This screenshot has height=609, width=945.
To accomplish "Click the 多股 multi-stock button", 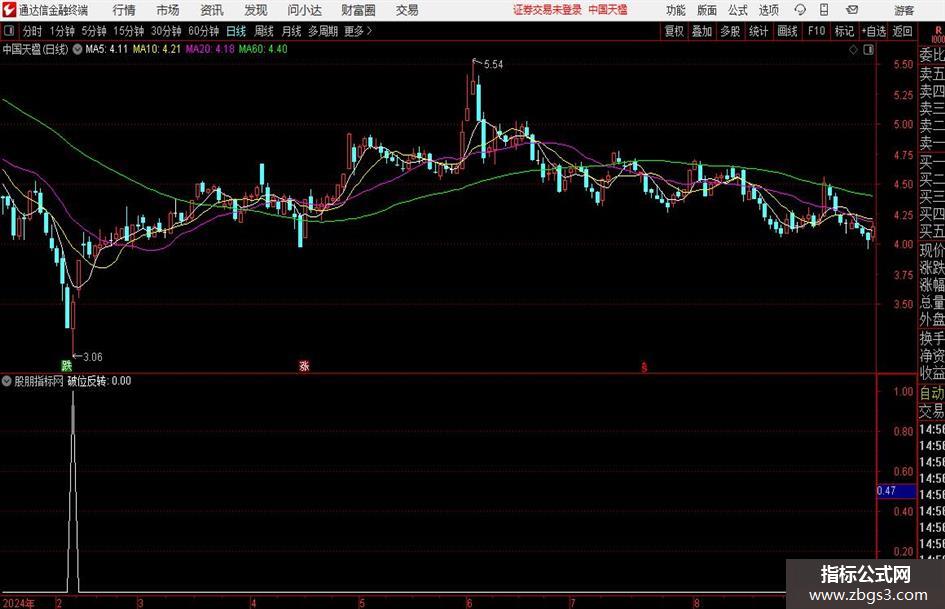I will [730, 31].
